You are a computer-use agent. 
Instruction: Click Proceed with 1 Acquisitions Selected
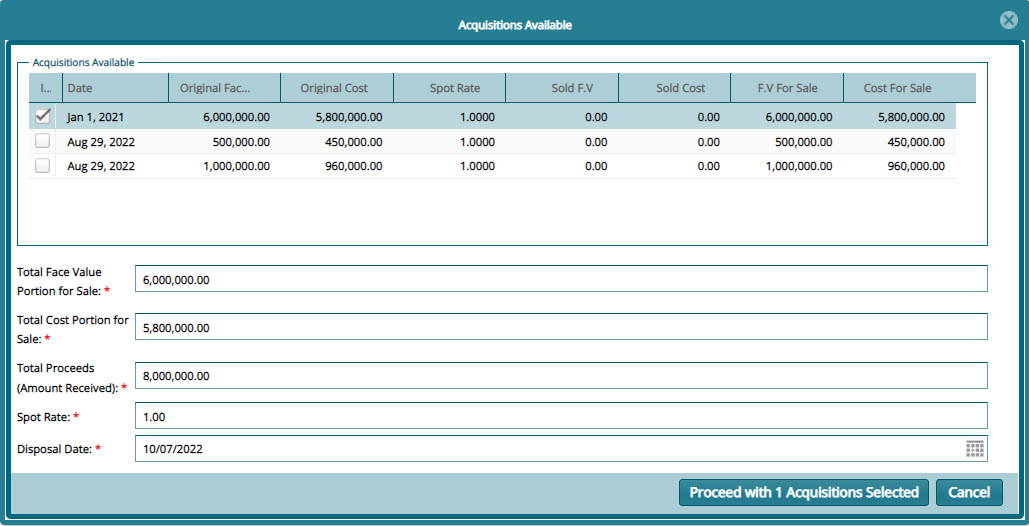(804, 493)
